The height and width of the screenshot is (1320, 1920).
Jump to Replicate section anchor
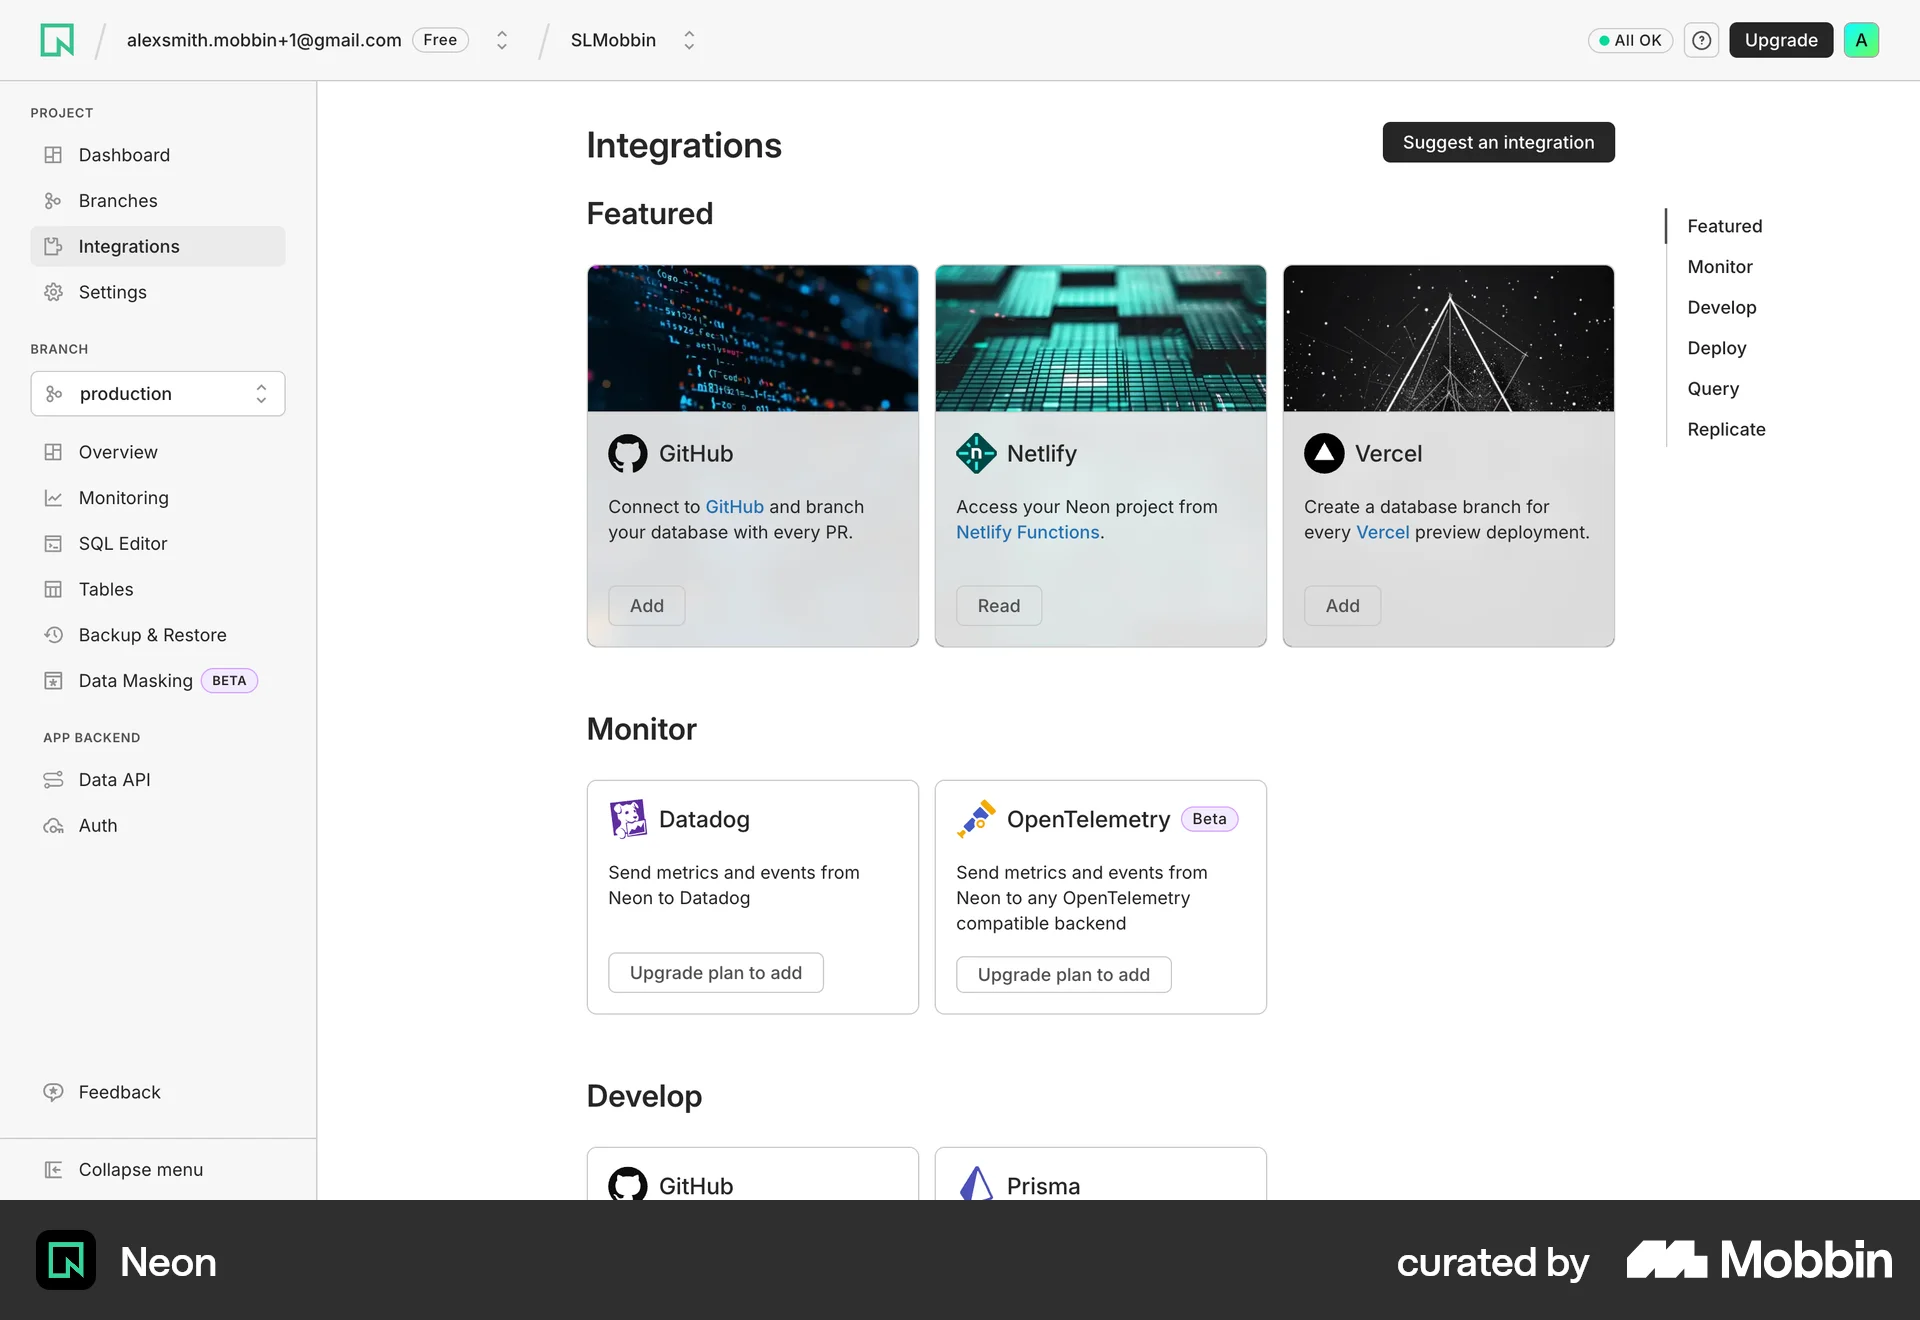pos(1726,429)
